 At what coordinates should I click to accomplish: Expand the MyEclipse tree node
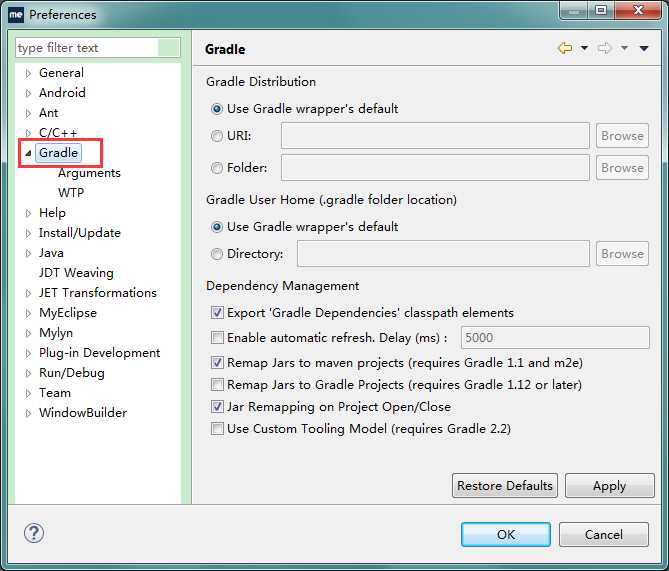tap(28, 313)
